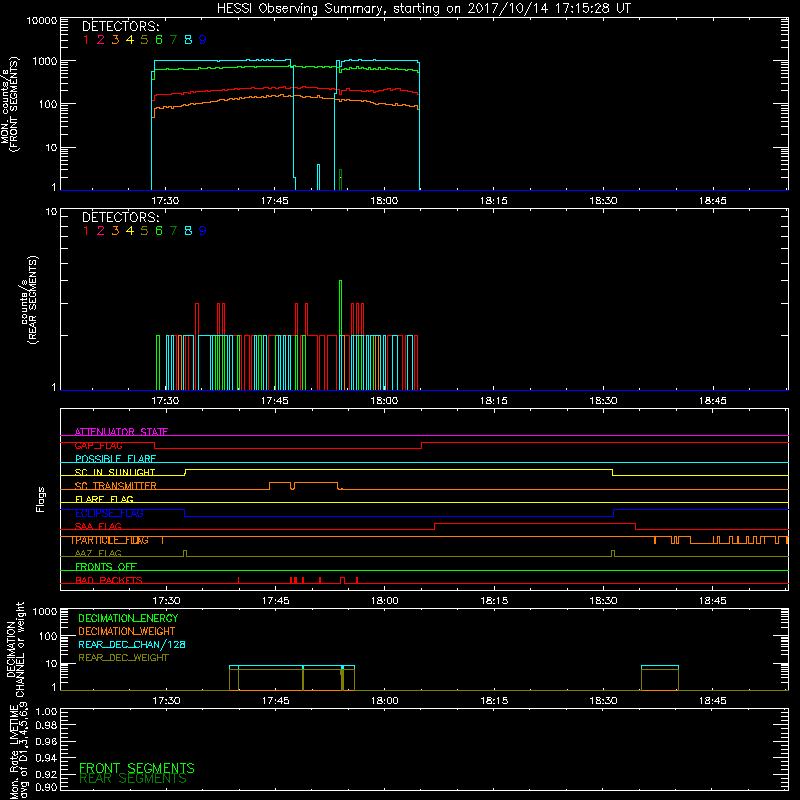Click the SC_TRANSMITTER flag label
This screenshot has height=800, width=800.
pyautogui.click(x=116, y=486)
